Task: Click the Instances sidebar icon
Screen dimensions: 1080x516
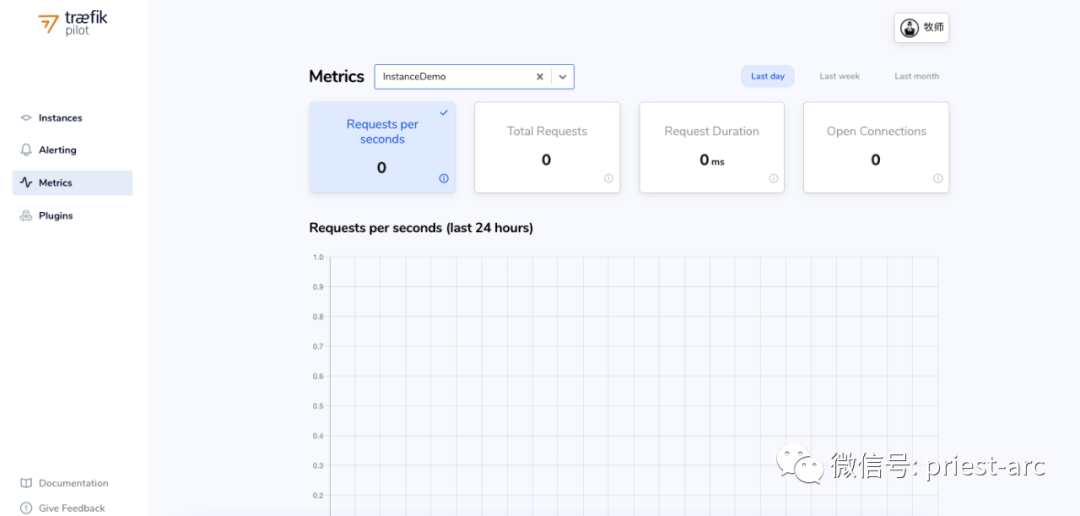Action: tap(26, 118)
